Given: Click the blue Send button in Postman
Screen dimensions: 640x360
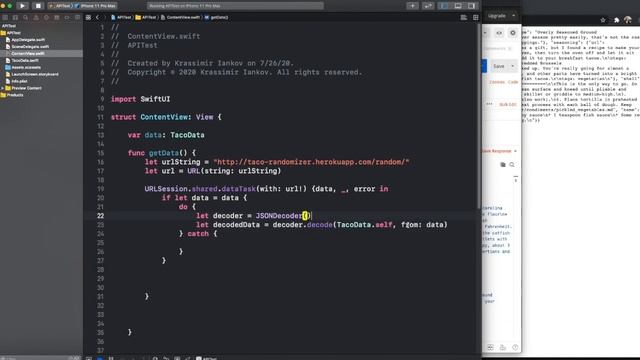Looking at the screenshot, I should 484,66.
